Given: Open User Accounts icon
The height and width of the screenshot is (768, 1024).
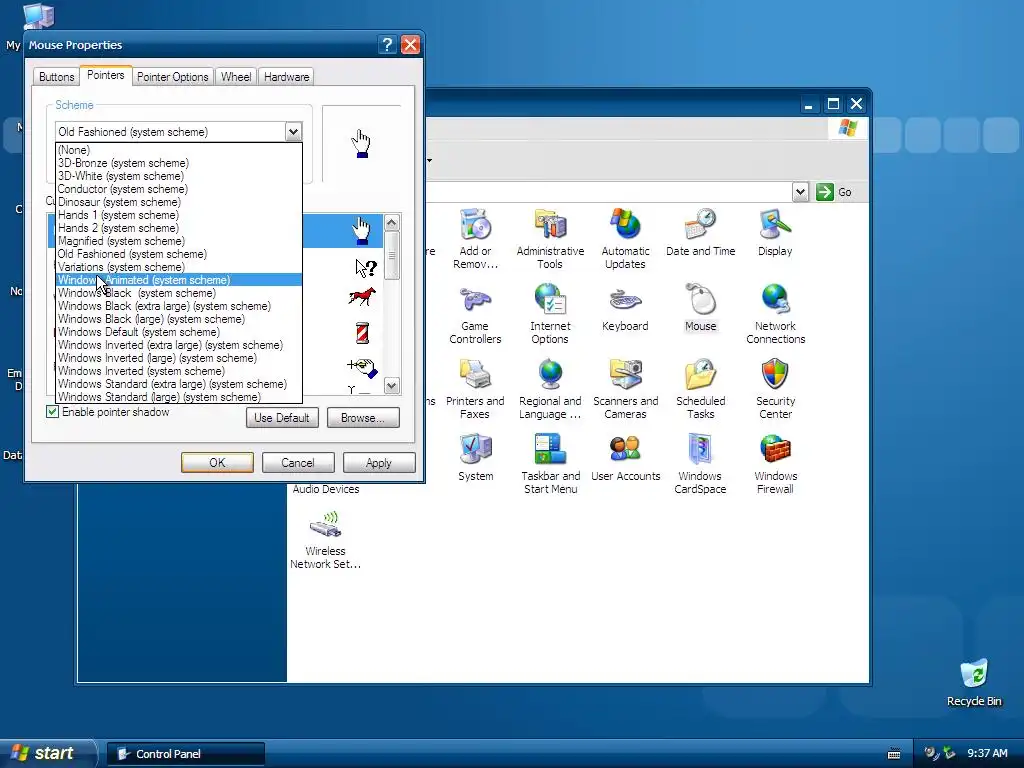Looking at the screenshot, I should click(625, 457).
